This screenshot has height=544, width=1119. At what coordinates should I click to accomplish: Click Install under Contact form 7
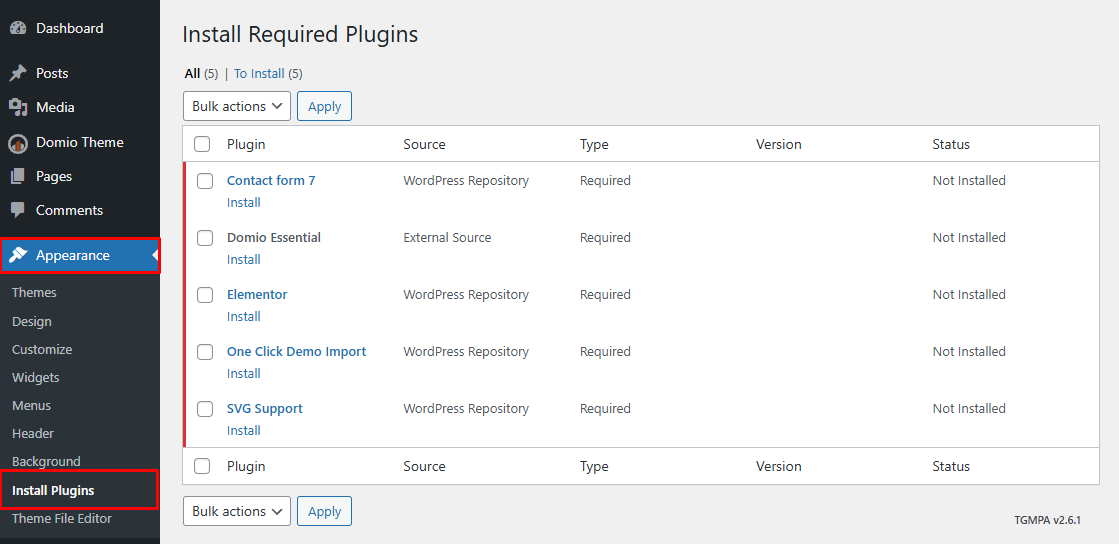pyautogui.click(x=243, y=203)
